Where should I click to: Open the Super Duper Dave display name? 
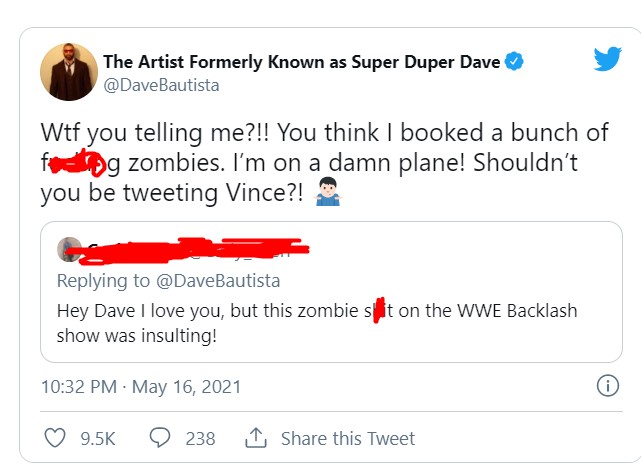[300, 62]
